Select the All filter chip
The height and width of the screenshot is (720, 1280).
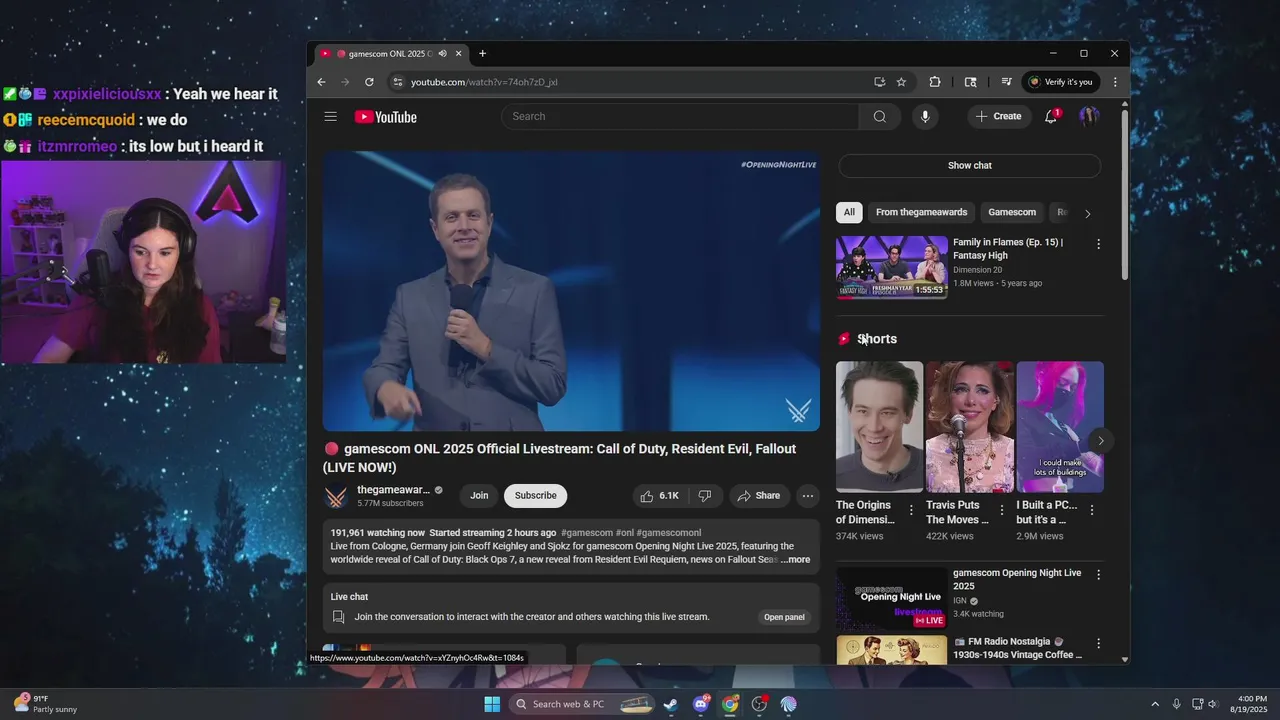[x=849, y=212]
